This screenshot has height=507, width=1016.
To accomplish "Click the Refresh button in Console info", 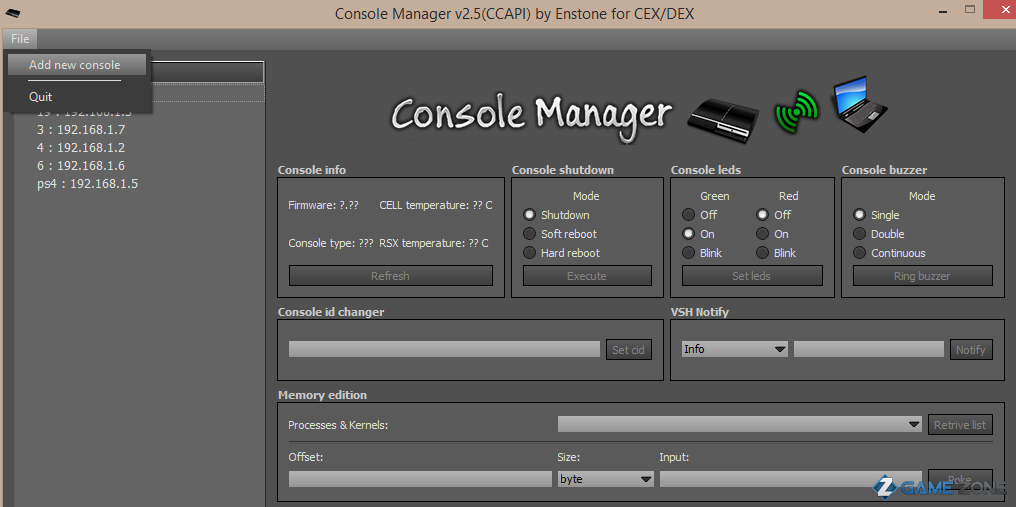I will pyautogui.click(x=391, y=276).
